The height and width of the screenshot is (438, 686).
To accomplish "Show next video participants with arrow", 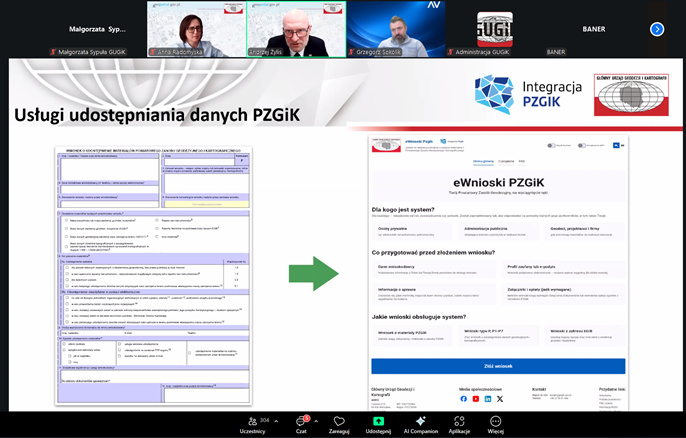I will click(657, 29).
